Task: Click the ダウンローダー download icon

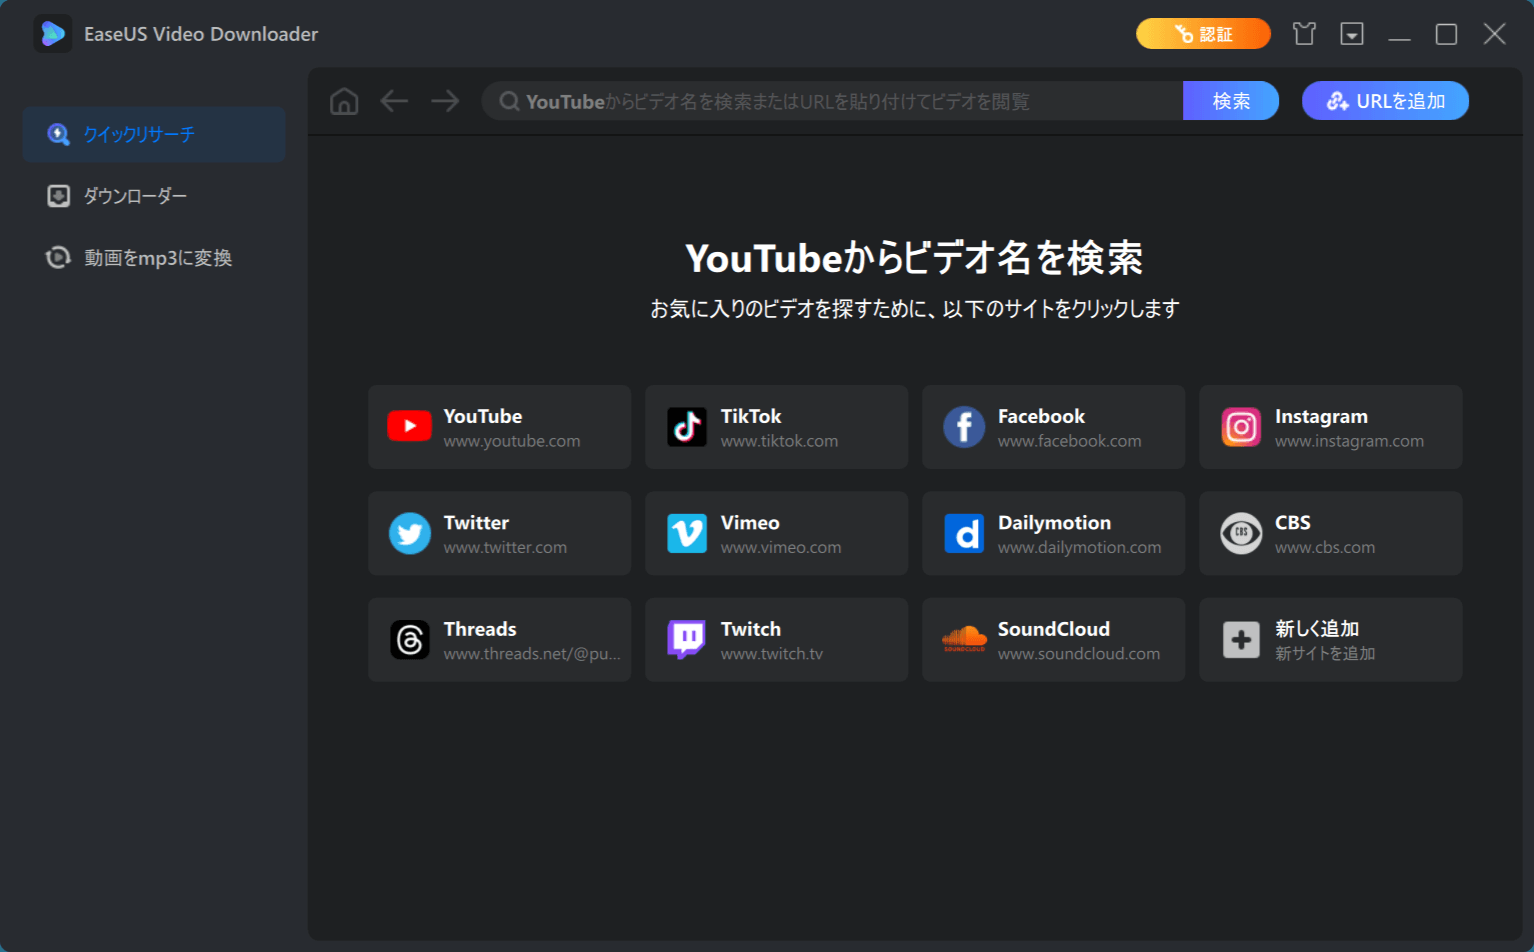Action: pyautogui.click(x=59, y=196)
